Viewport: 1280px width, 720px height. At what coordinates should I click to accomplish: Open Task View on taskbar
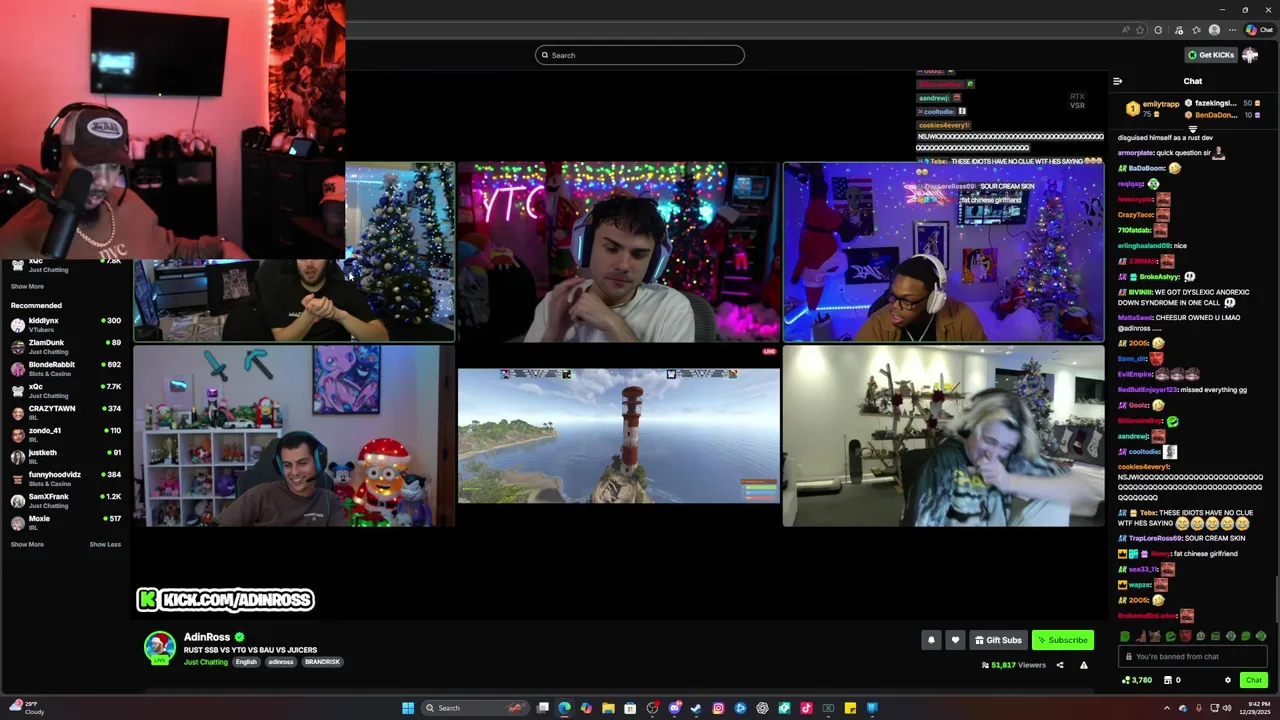543,708
